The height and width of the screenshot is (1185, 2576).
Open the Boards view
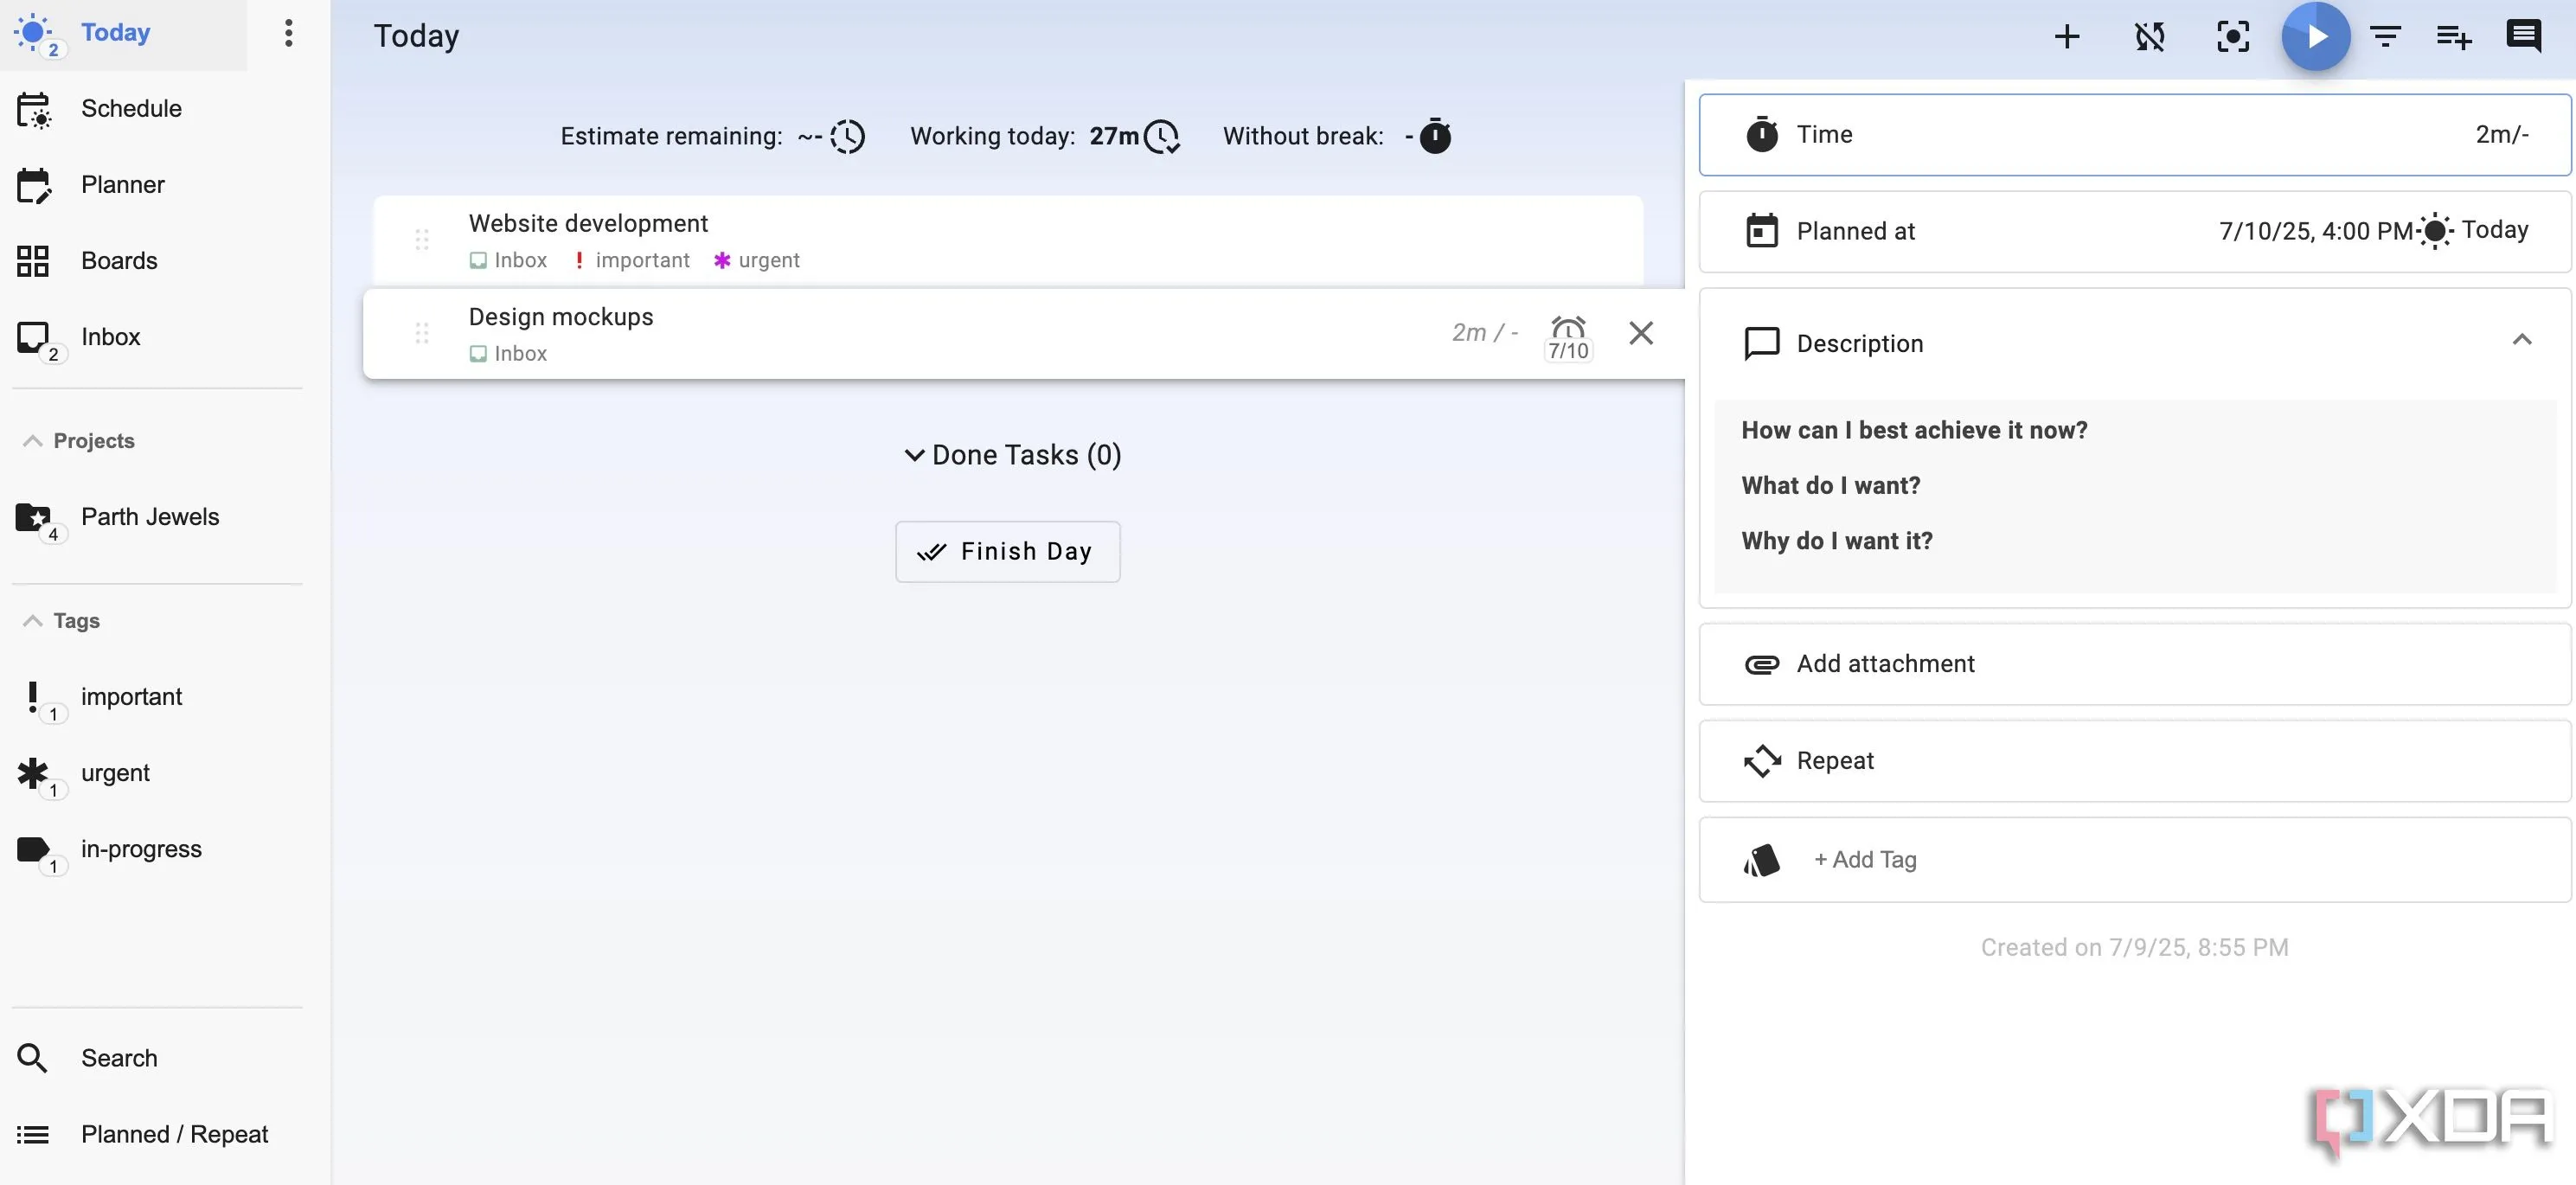click(x=119, y=260)
